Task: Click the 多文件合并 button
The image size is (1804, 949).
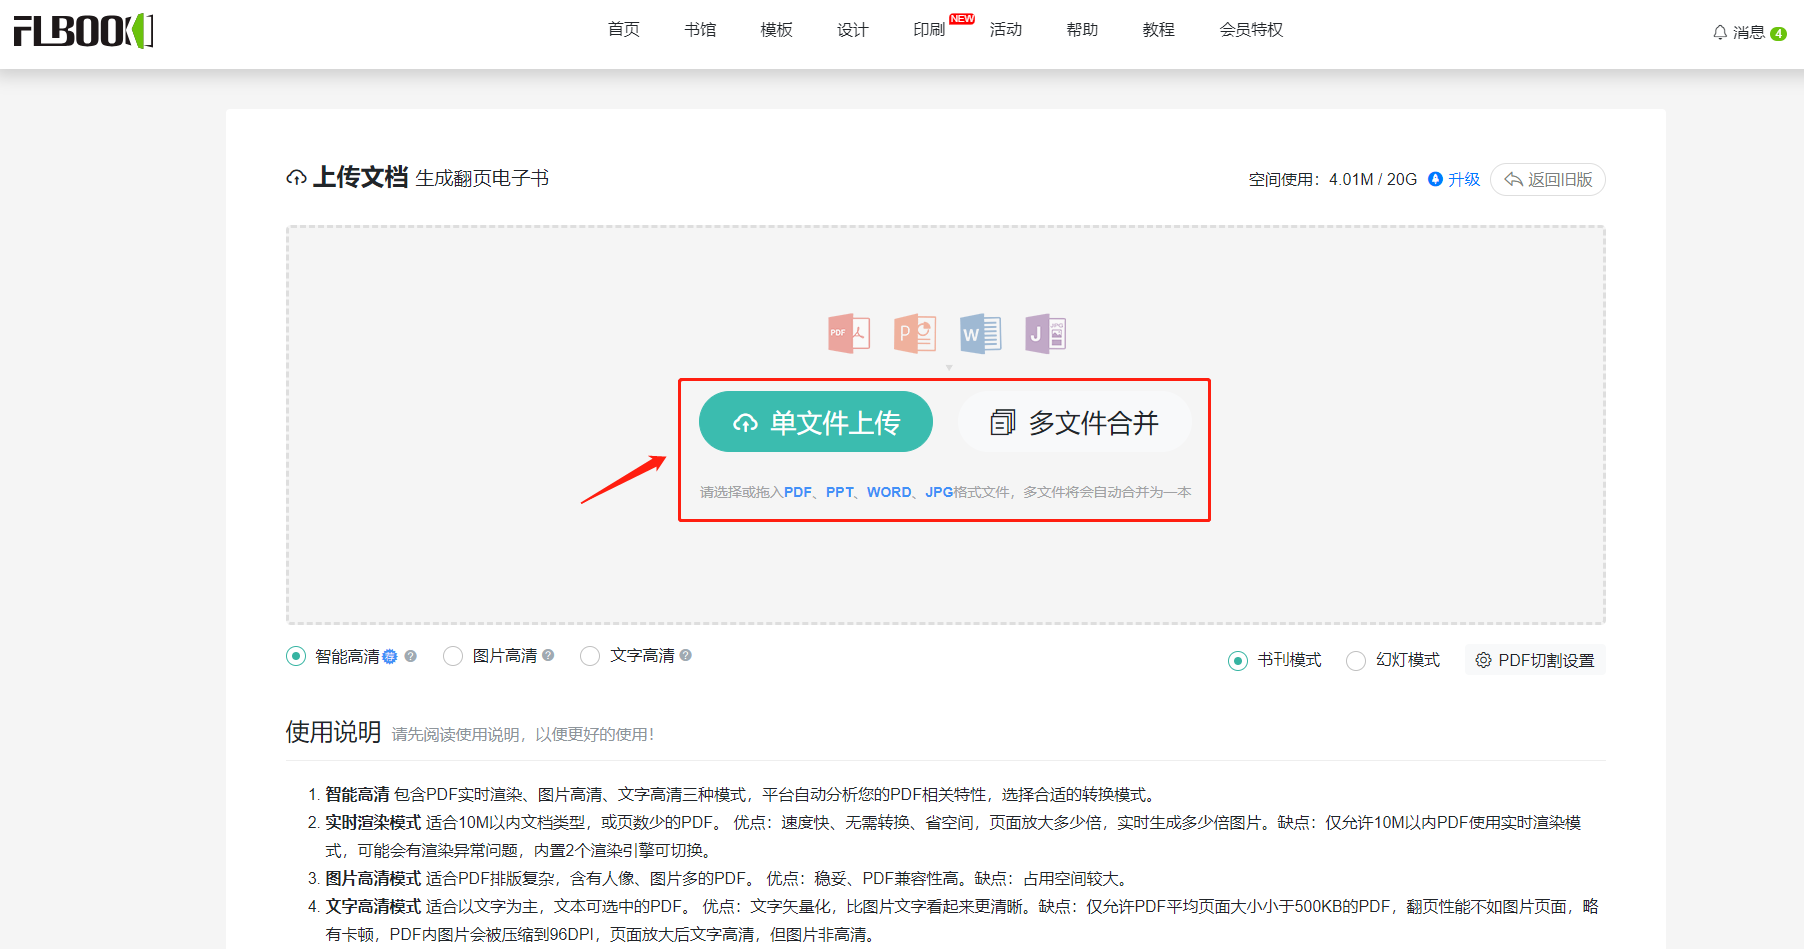Action: [x=1075, y=422]
